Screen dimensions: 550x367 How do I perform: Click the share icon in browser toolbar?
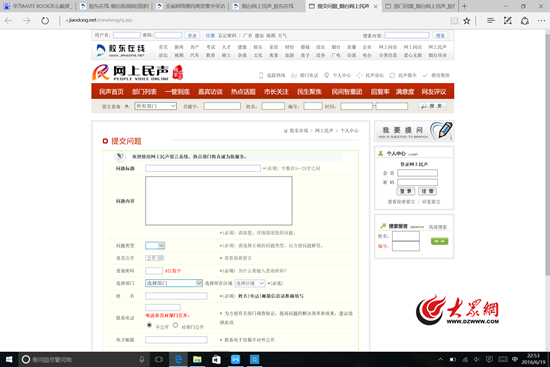click(525, 21)
